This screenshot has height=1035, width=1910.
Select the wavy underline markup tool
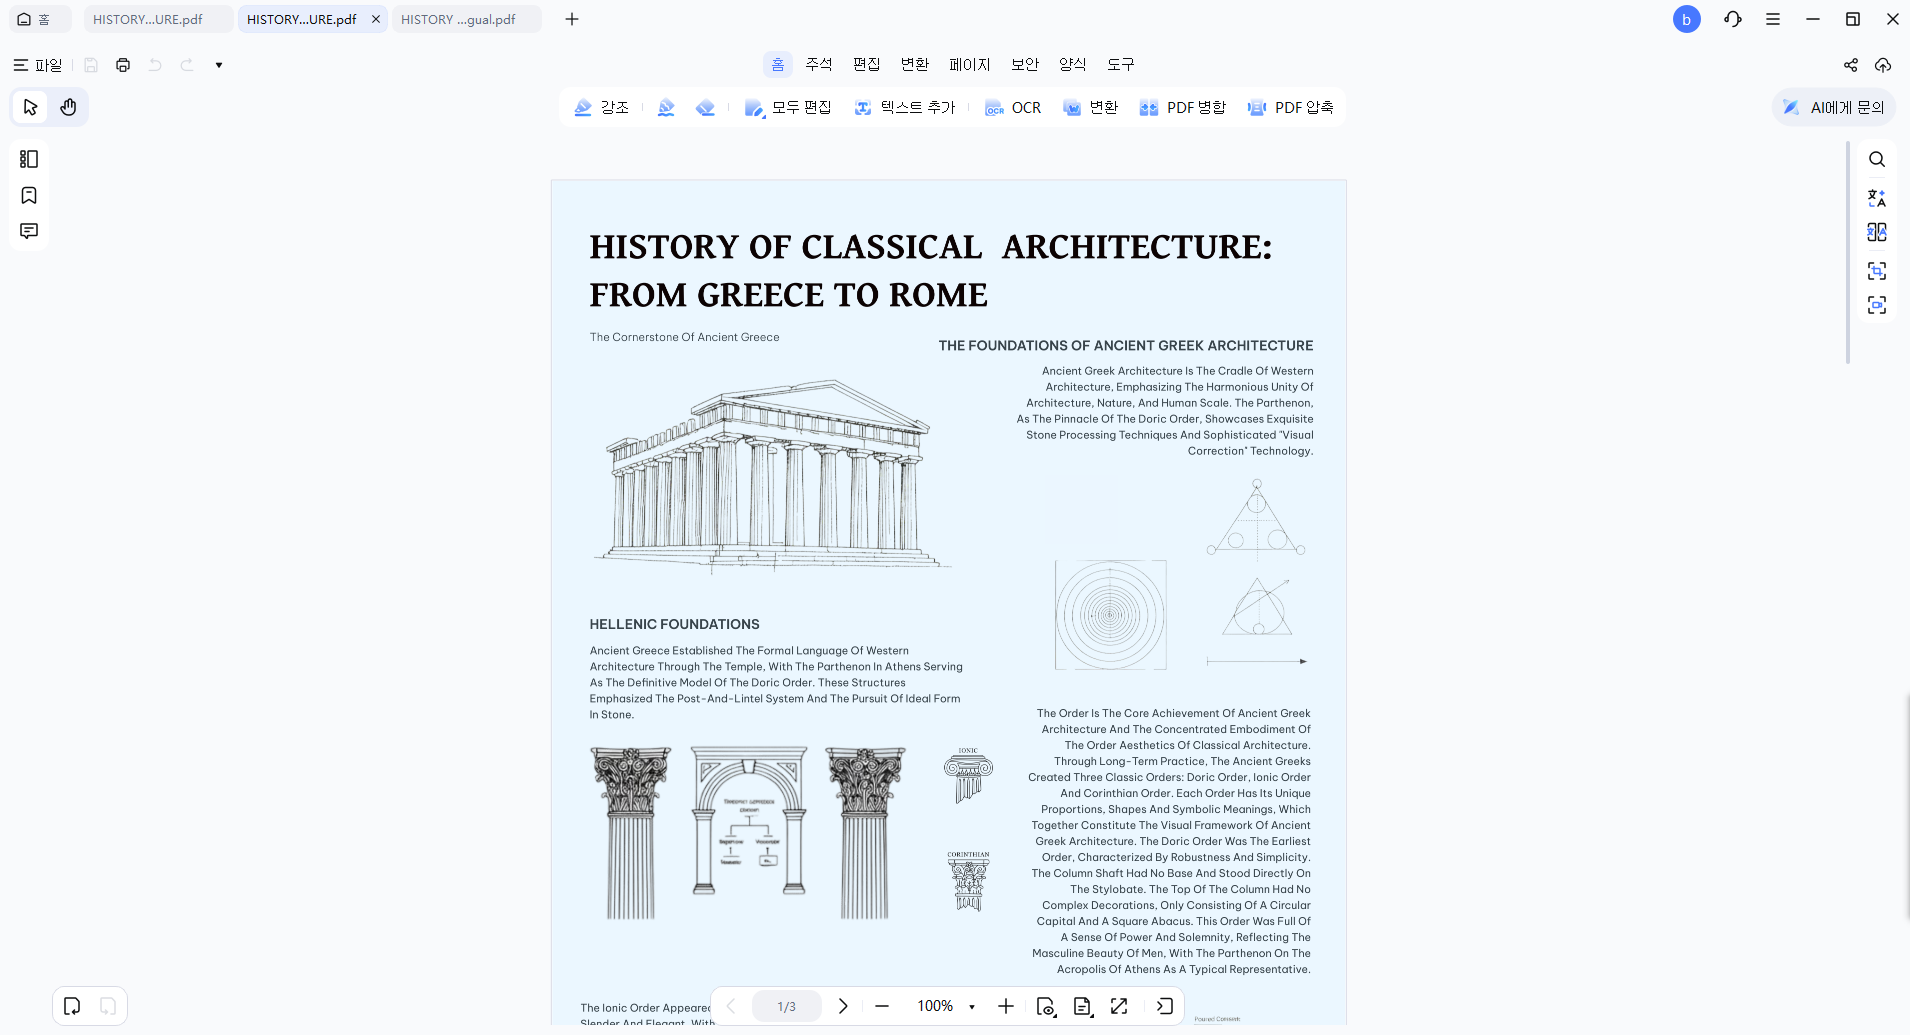pos(666,108)
